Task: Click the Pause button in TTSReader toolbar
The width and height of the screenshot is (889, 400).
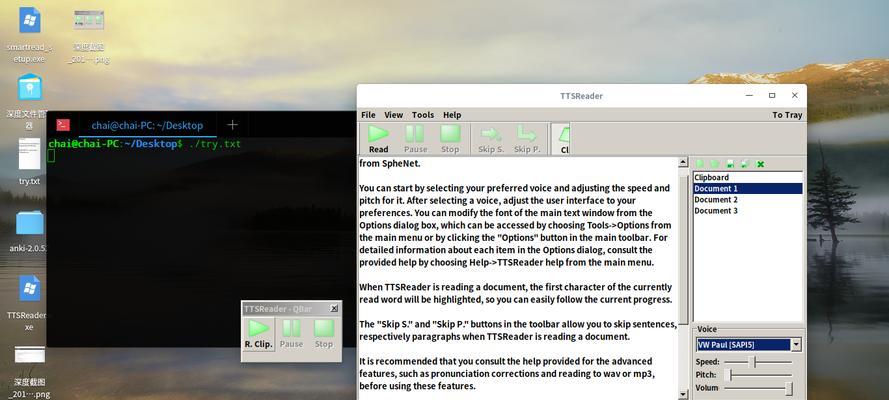Action: click(415, 139)
